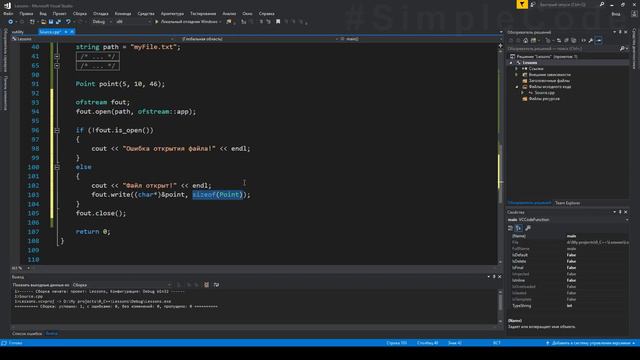Image resolution: width=640 pixels, height=360 pixels.
Task: Expand the collapsed code block at line 65
Action: [x=57, y=66]
